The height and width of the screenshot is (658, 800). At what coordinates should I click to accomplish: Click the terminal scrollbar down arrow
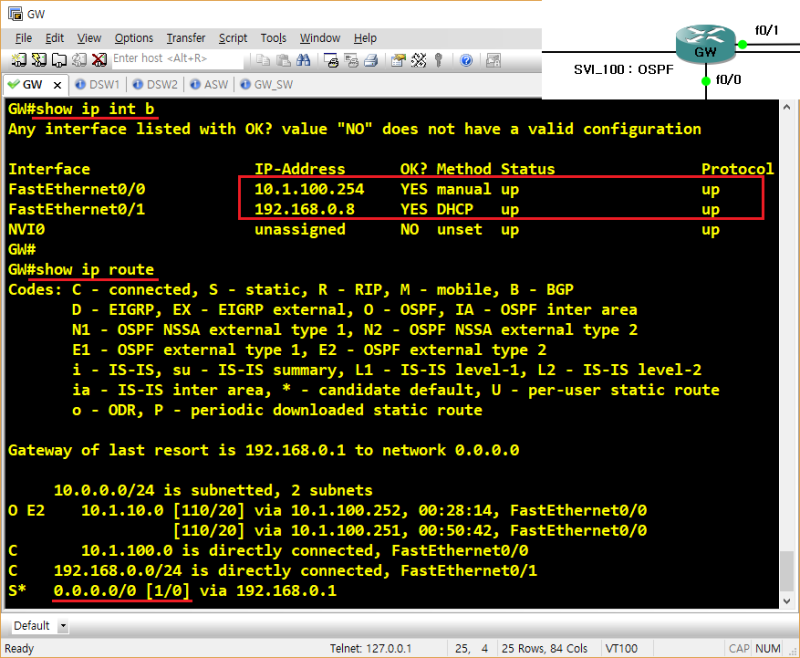[786, 600]
